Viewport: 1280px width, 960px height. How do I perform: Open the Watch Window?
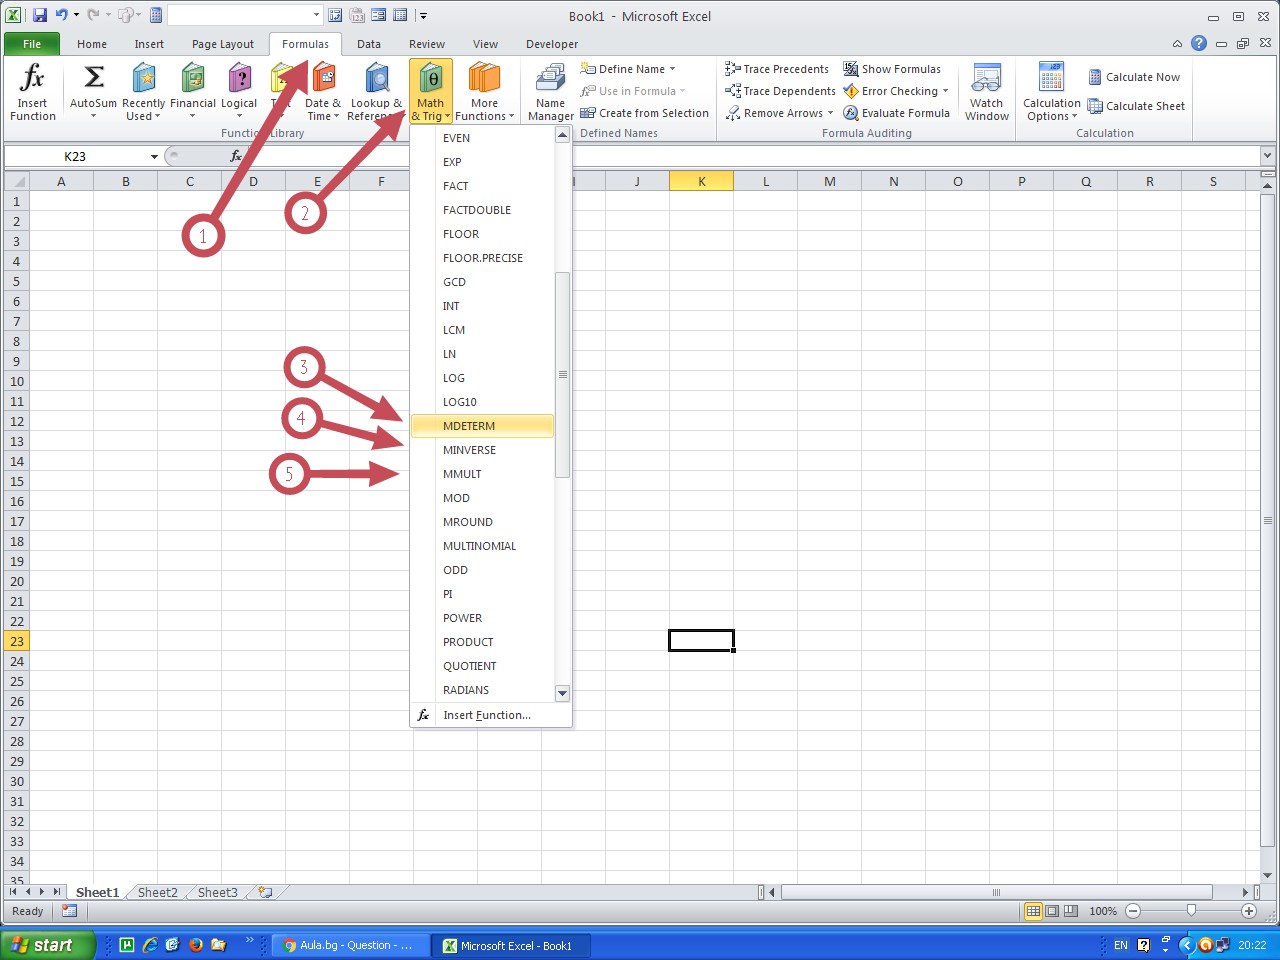987,91
